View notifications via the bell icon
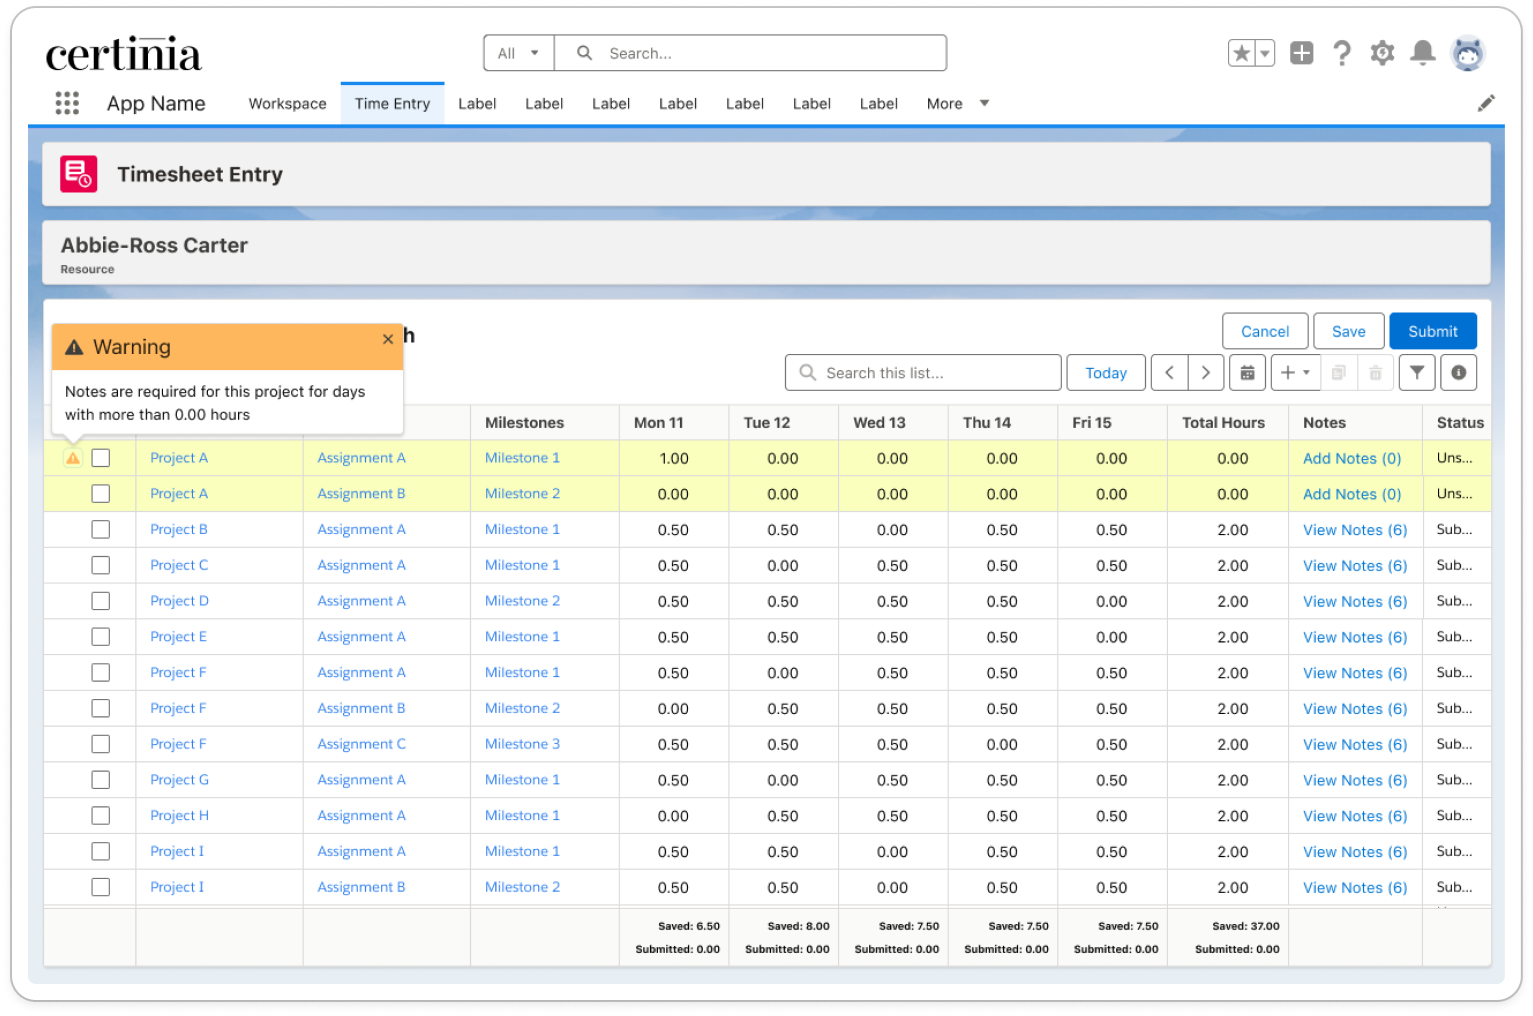 point(1423,53)
